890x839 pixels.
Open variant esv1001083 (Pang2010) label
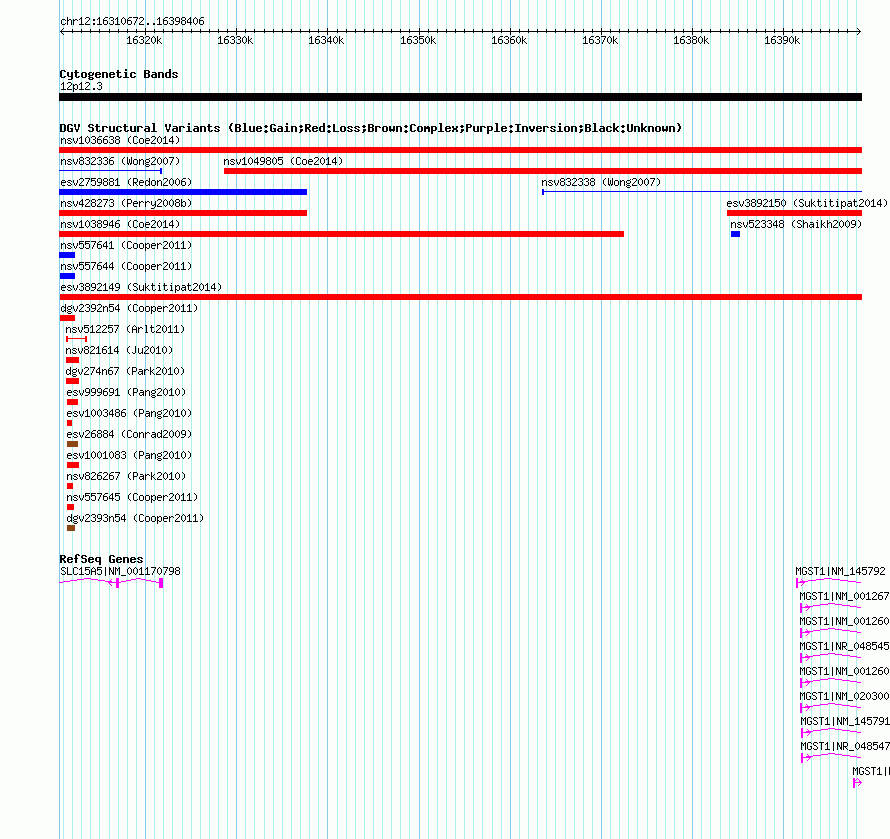[129, 455]
